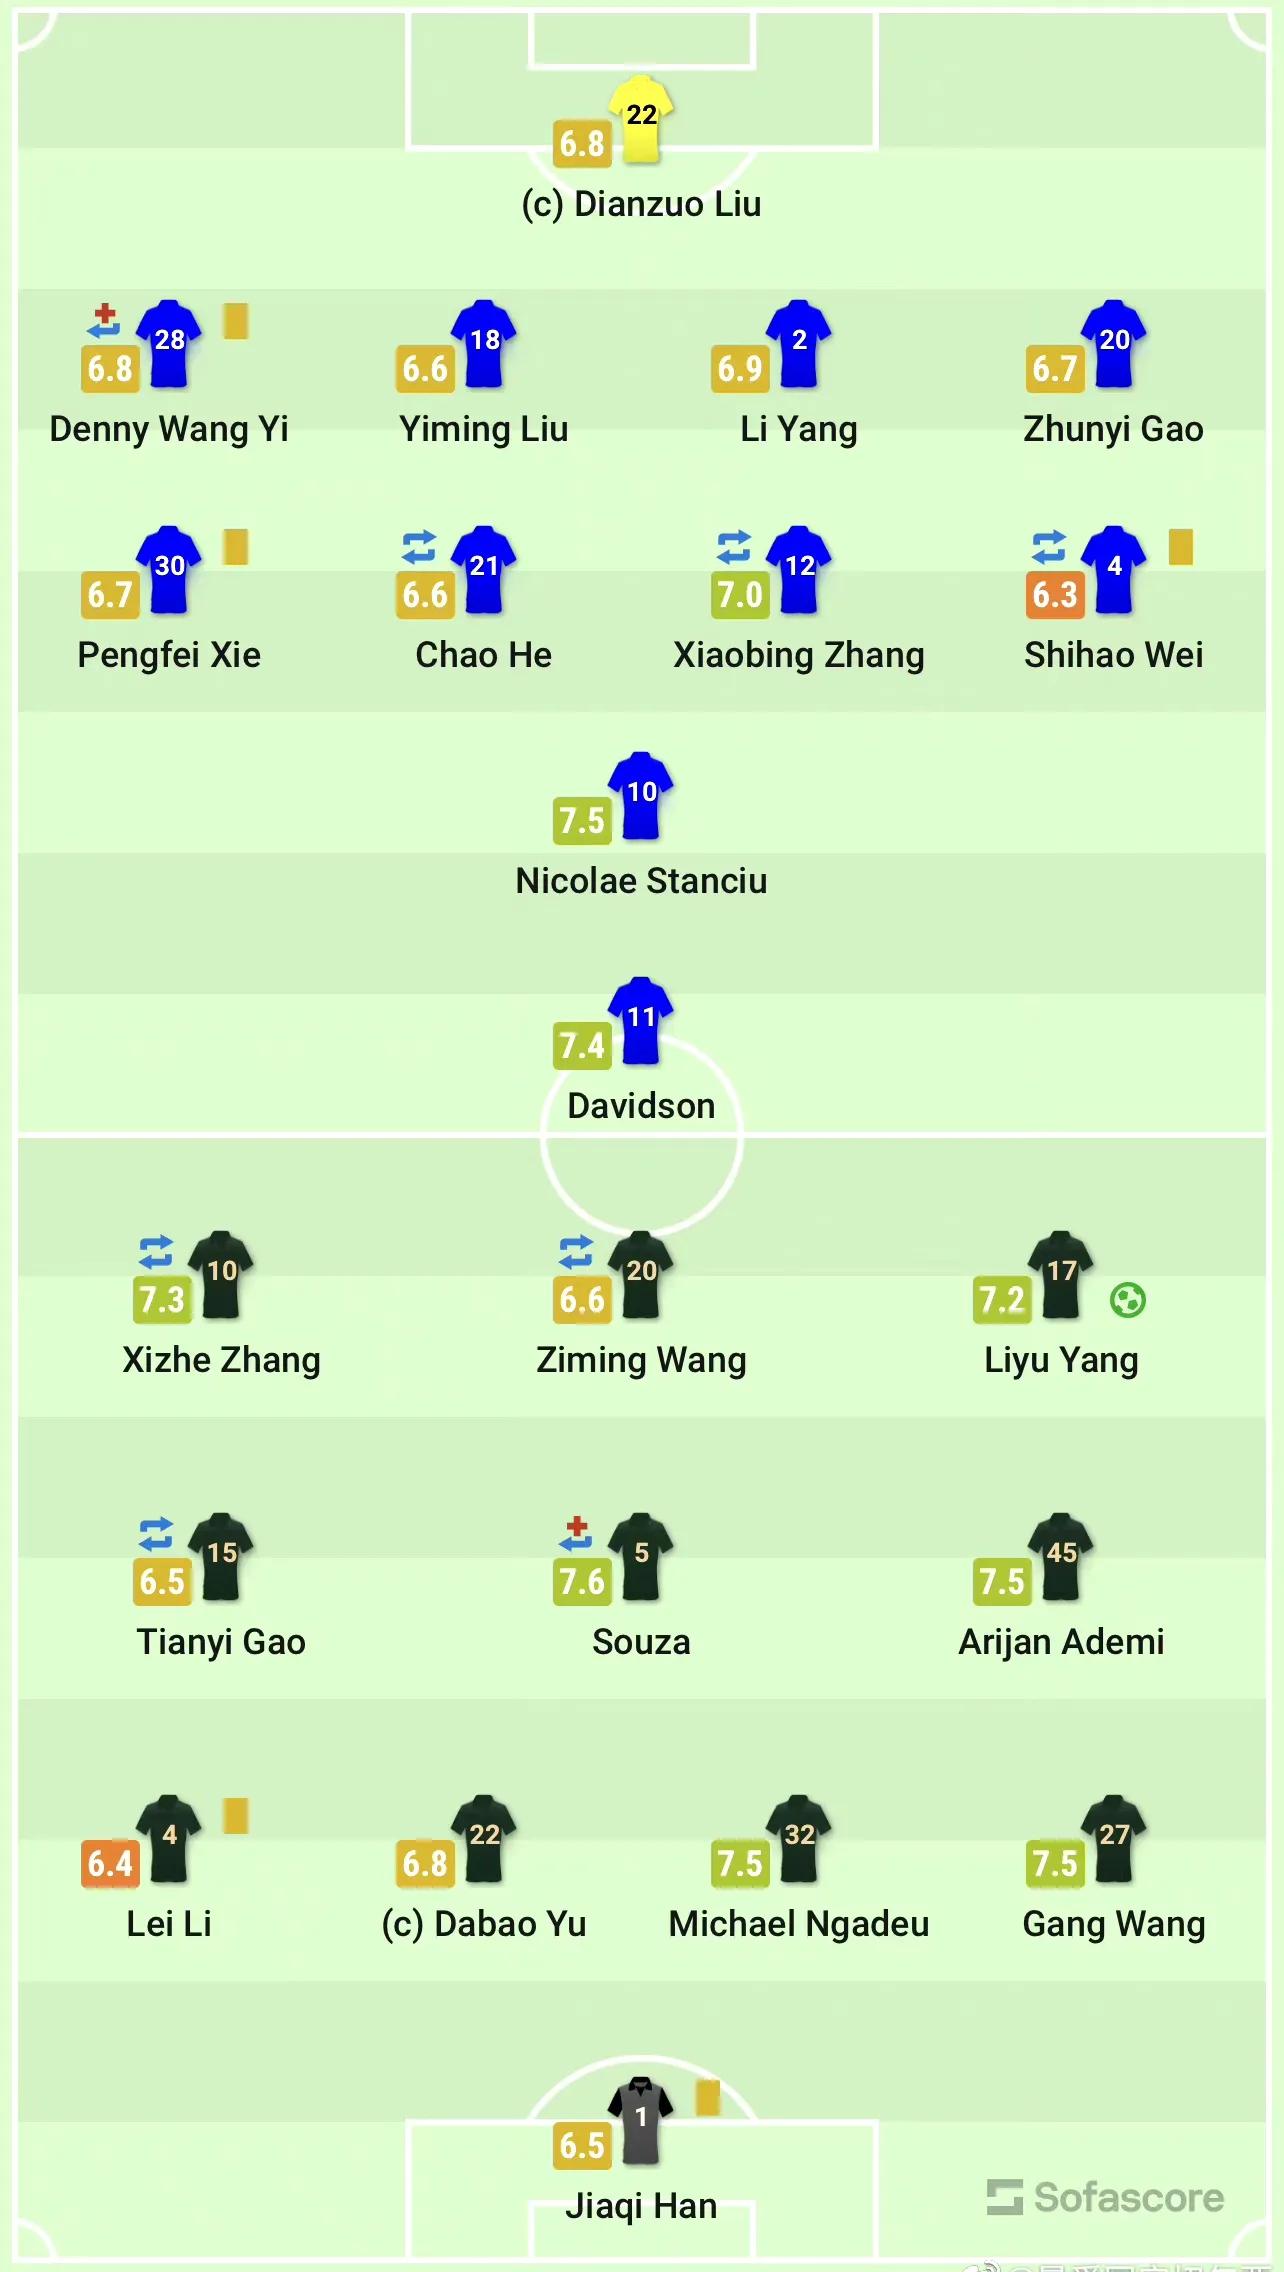This screenshot has width=1284, height=2272.
Task: Click the 7.5 rating badge for Gang Wang
Action: [x=1055, y=1864]
